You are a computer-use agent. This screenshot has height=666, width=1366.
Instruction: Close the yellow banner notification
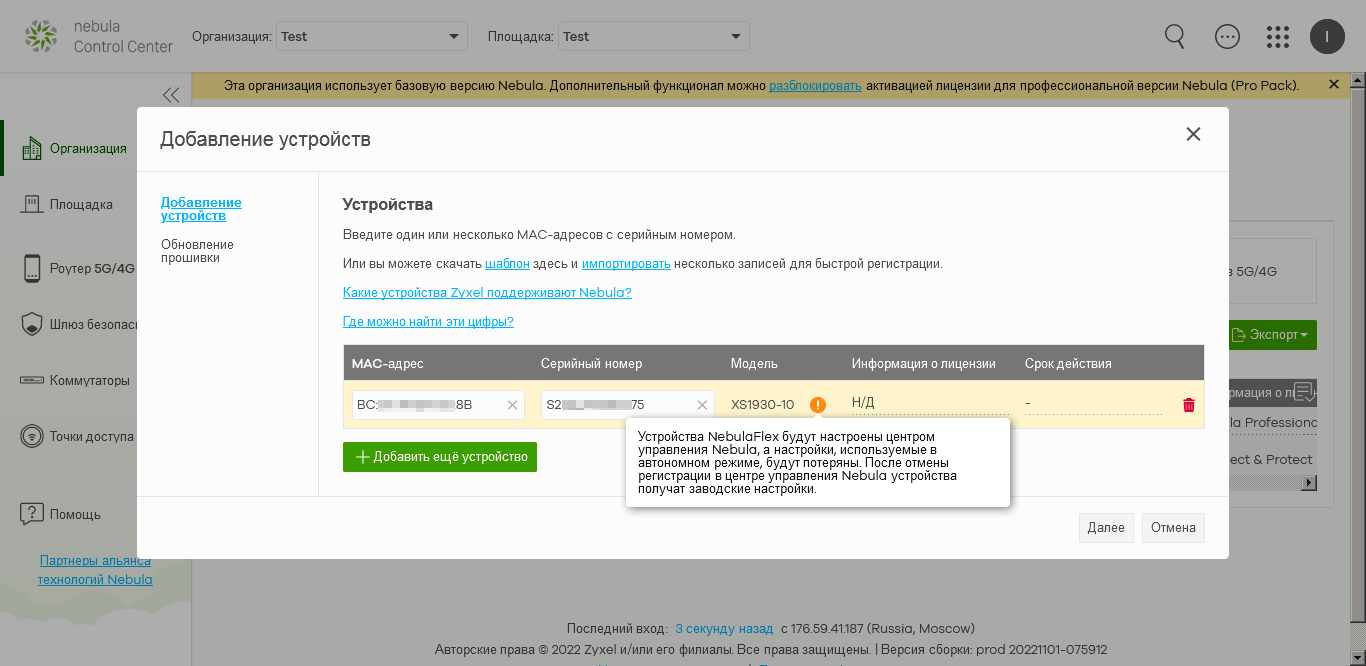coord(1333,85)
